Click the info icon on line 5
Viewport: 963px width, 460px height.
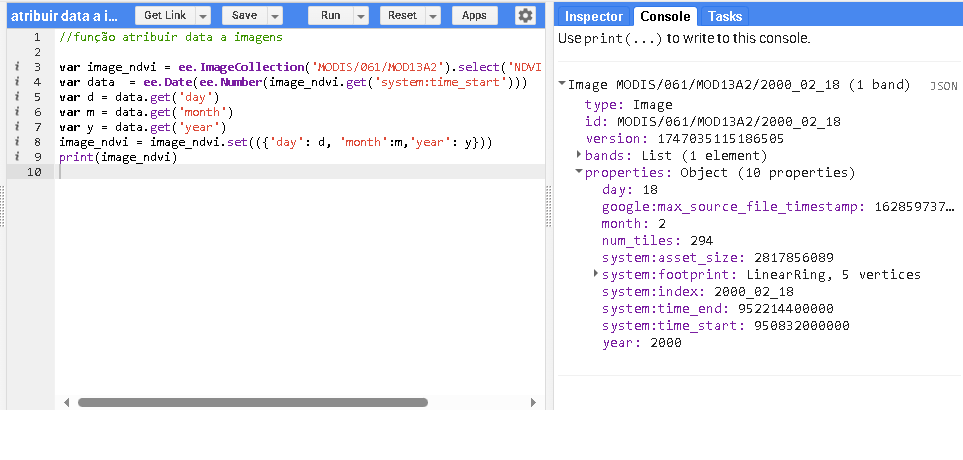(x=19, y=97)
